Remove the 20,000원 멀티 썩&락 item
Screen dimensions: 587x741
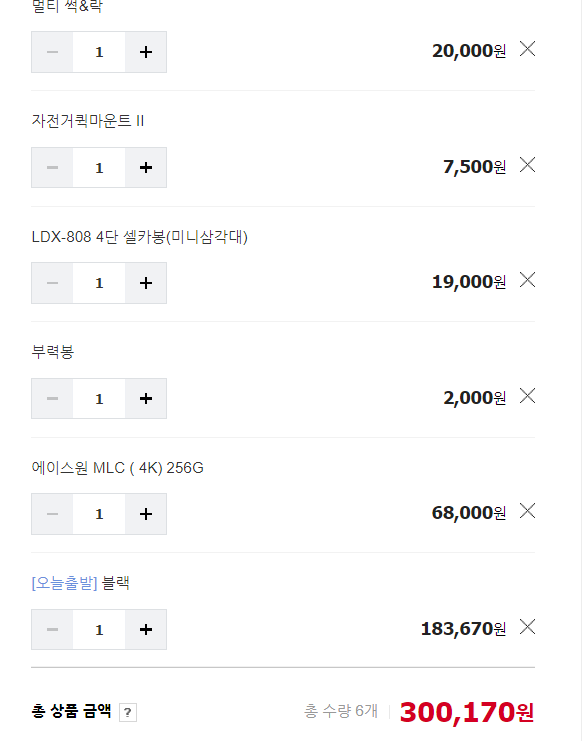point(527,49)
